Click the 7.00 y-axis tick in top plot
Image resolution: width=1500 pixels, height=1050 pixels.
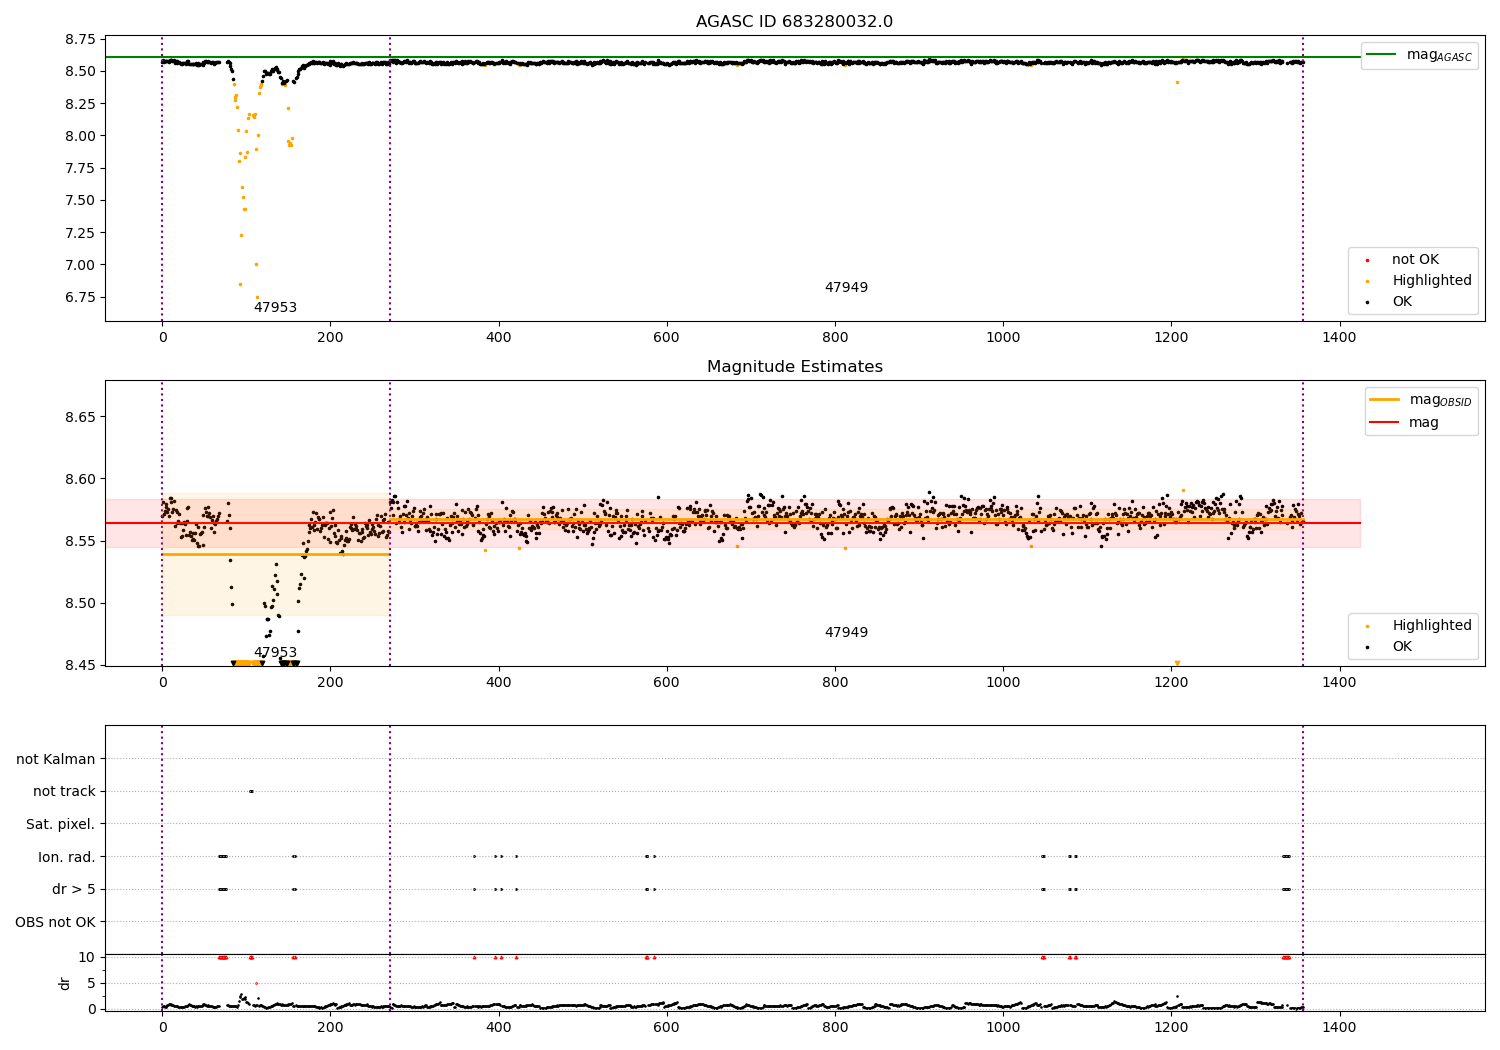click(81, 265)
